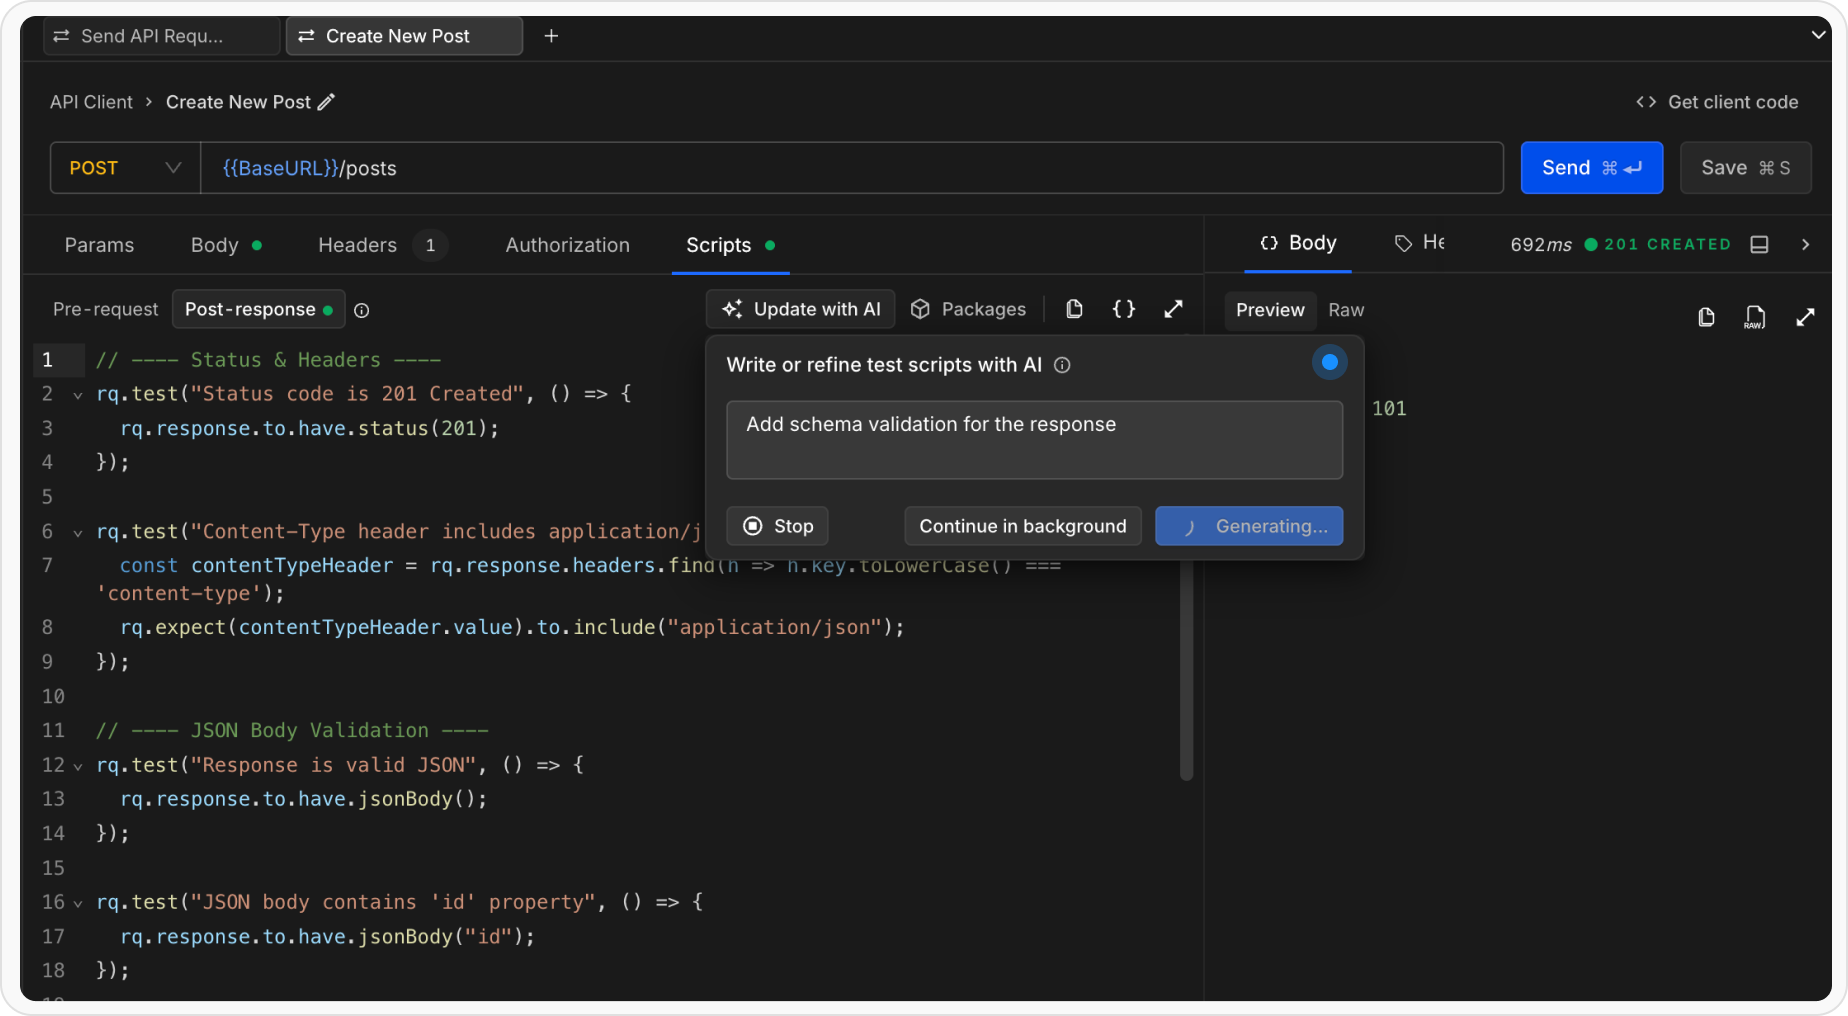Image resolution: width=1848 pixels, height=1016 pixels.
Task: Collapse the response panel with the chevron
Action: pyautogui.click(x=1806, y=243)
